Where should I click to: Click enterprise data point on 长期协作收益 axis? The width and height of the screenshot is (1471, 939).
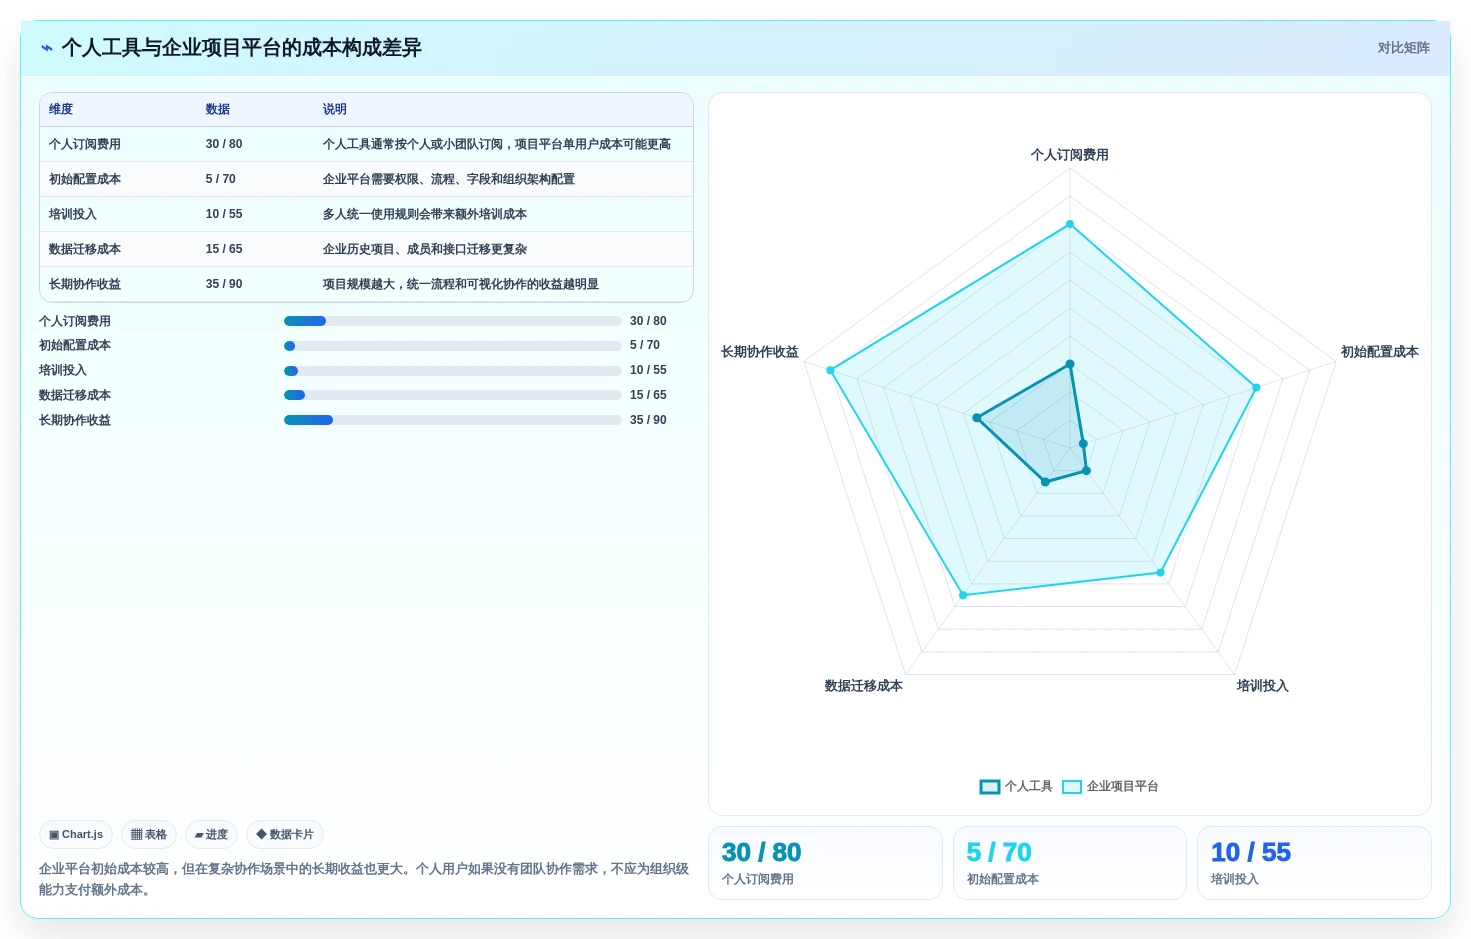click(x=830, y=370)
